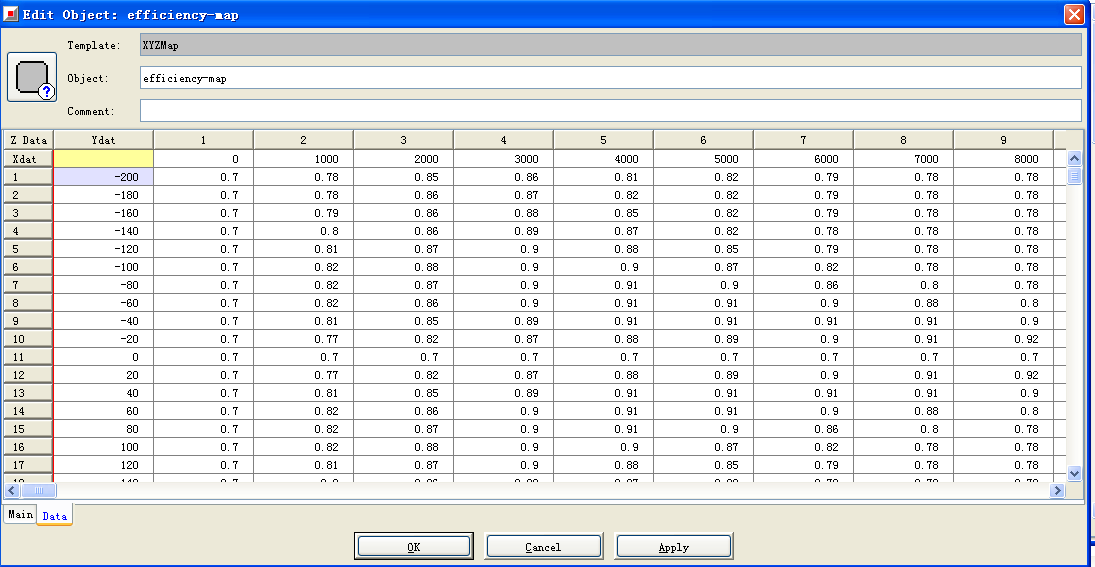Click 0.92 cell in row 10
The height and width of the screenshot is (567, 1095).
click(x=1003, y=339)
